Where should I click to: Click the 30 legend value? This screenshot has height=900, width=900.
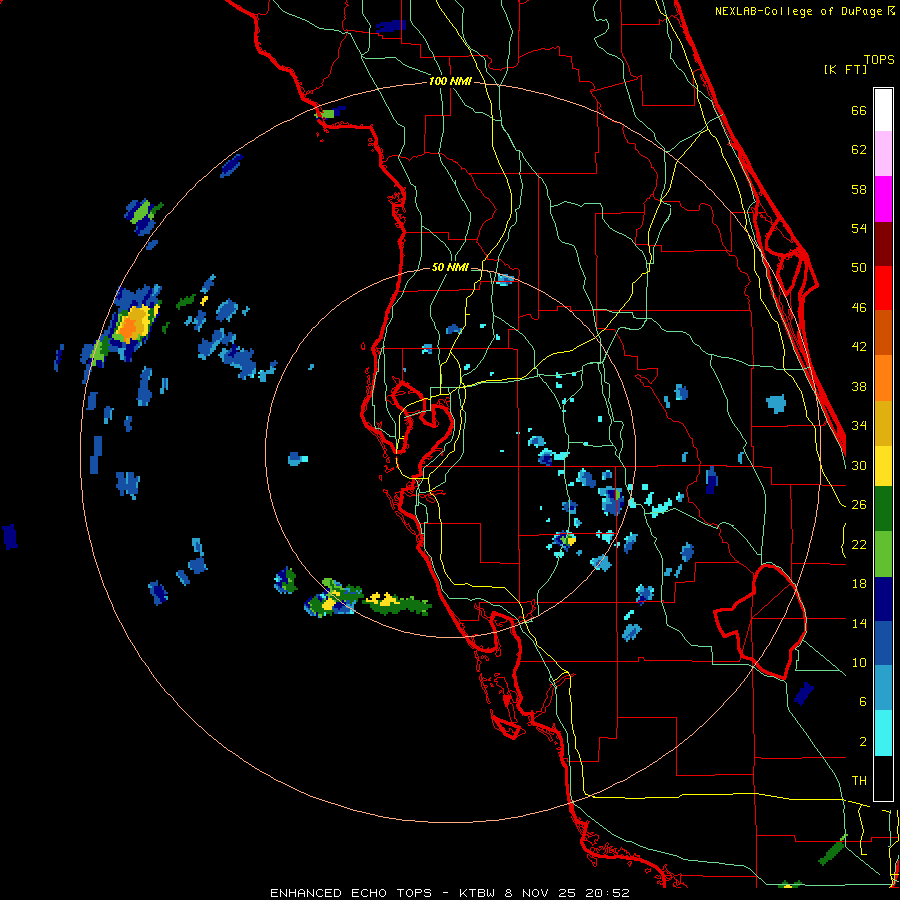pos(859,465)
